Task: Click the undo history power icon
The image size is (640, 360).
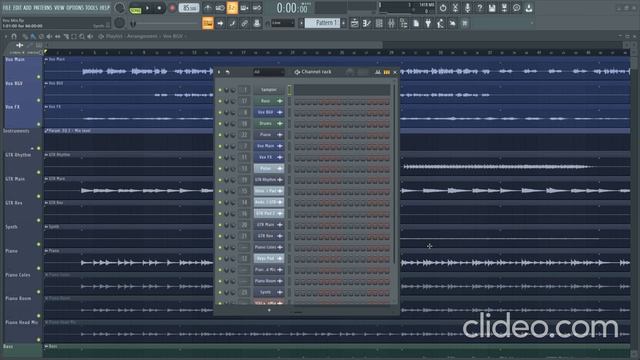Action: click(443, 8)
